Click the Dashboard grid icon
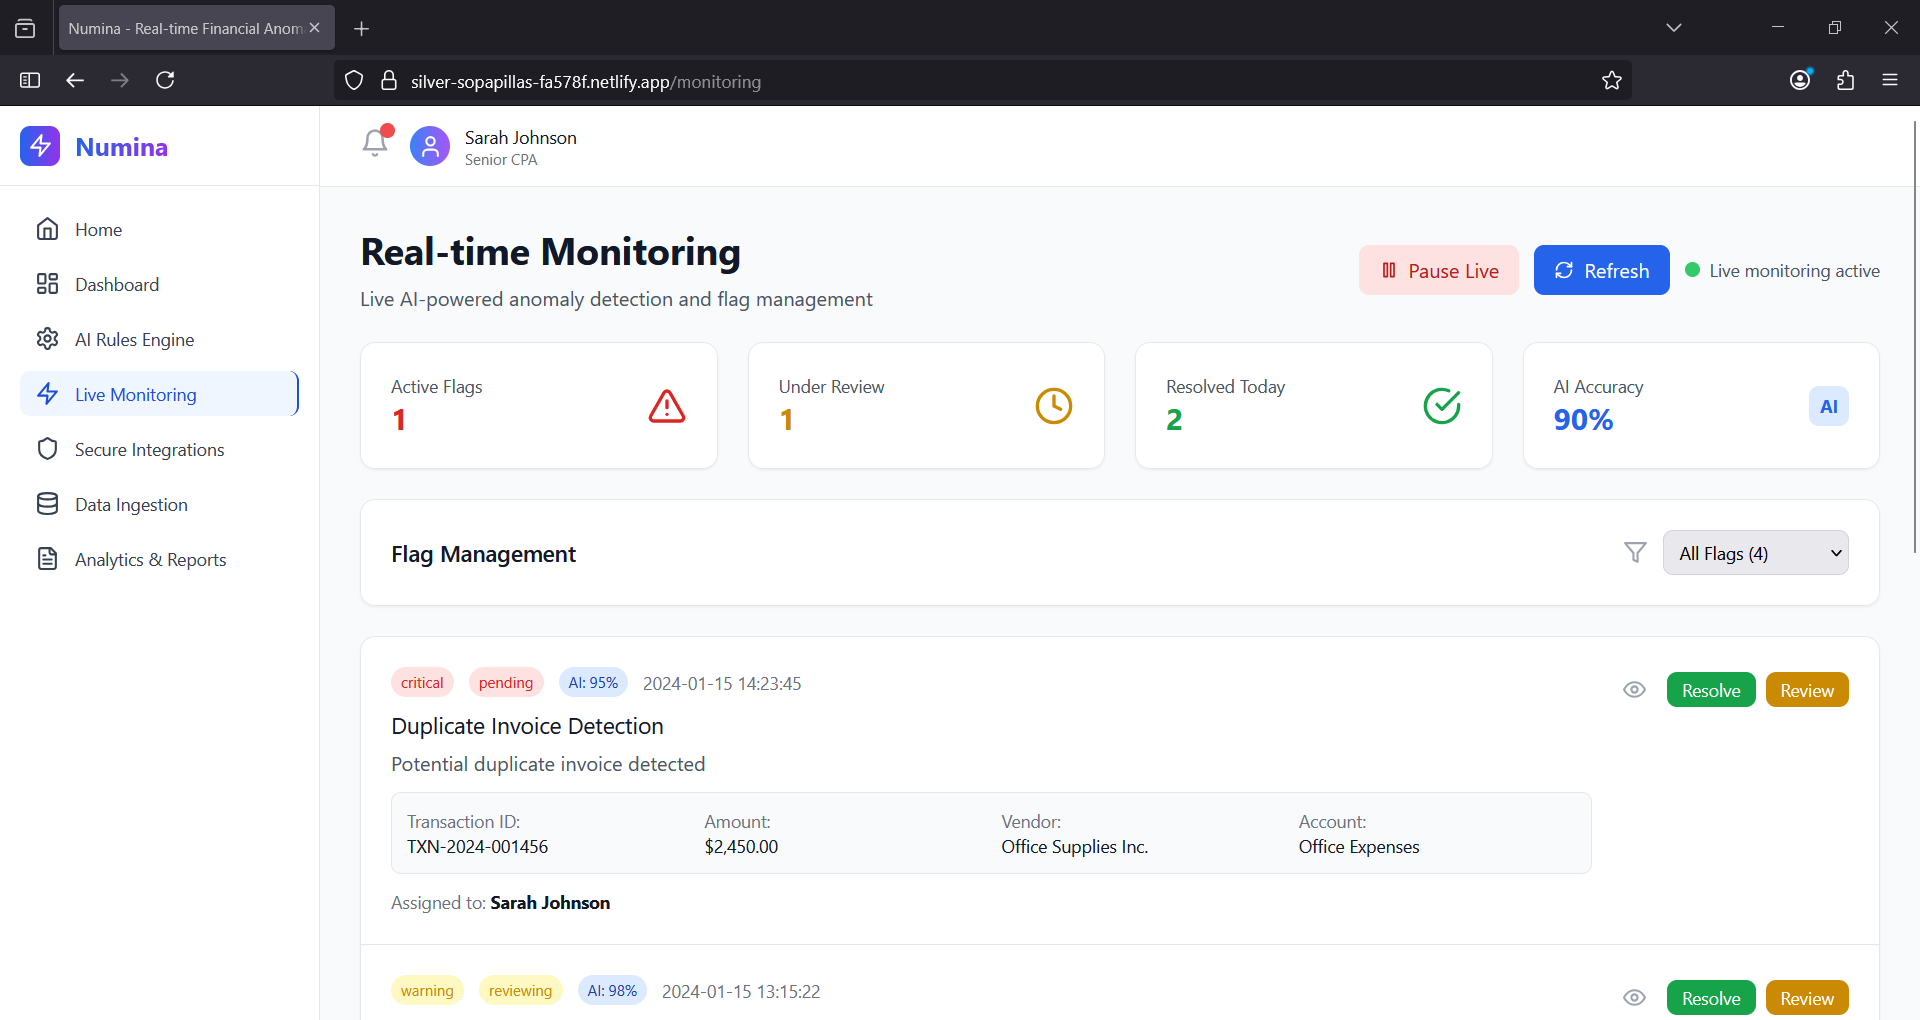The image size is (1920, 1020). click(47, 284)
